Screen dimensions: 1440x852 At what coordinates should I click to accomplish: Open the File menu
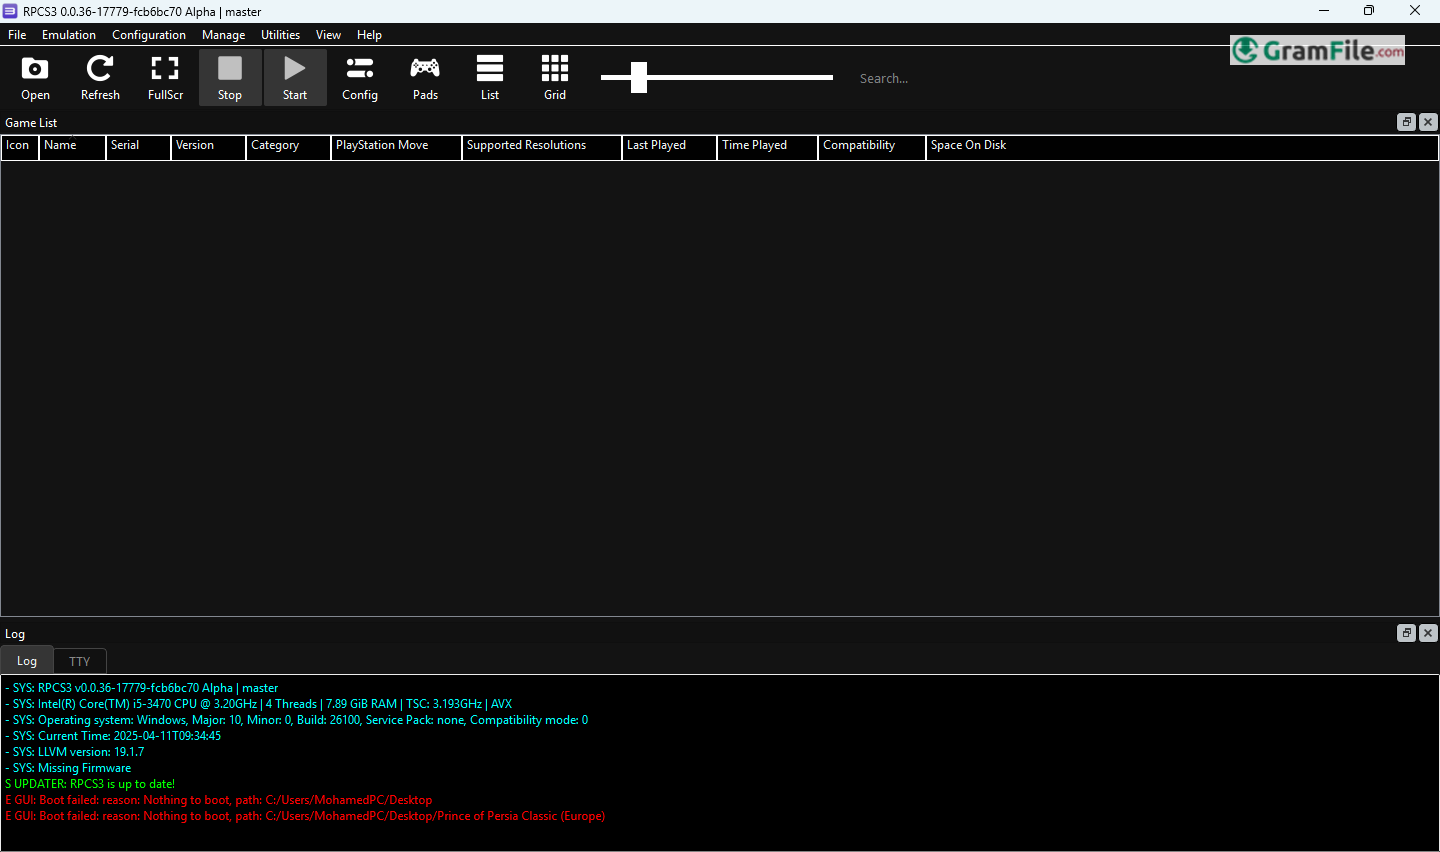coord(17,35)
